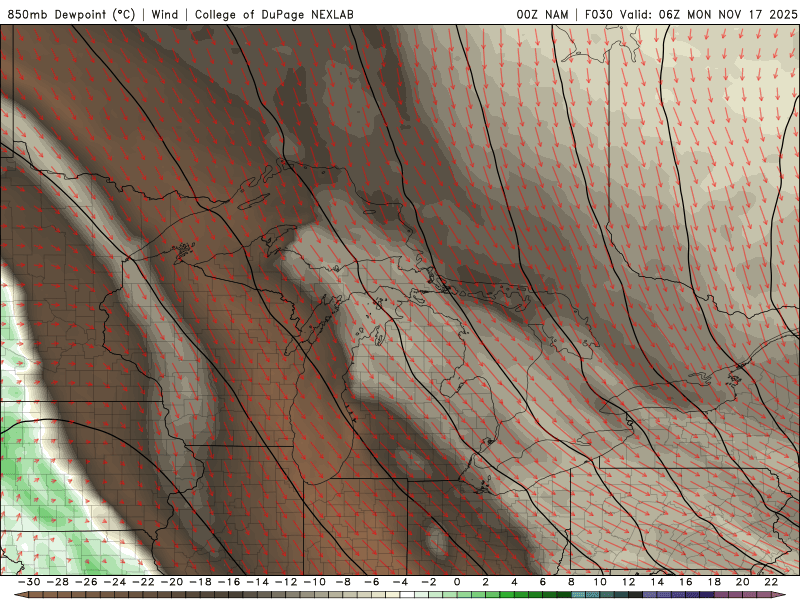This screenshot has width=800, height=600.
Task: Click the 20 colorbar label
Action: pos(743,582)
